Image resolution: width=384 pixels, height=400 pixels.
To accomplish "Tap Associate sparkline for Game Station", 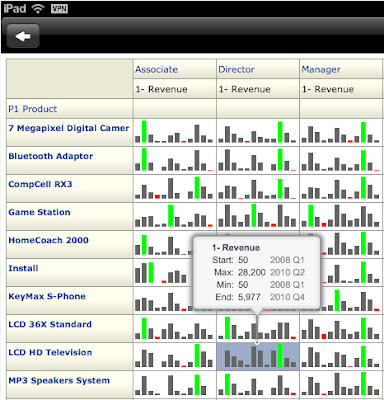I will click(x=174, y=216).
